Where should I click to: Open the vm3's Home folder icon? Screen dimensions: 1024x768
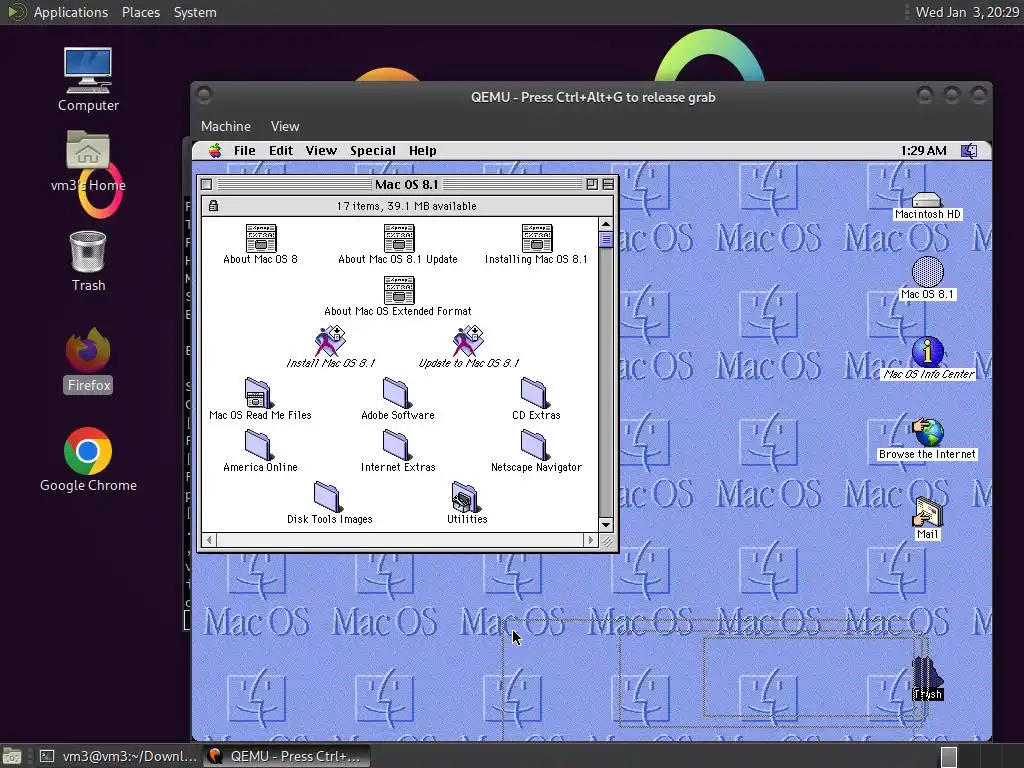[88, 161]
